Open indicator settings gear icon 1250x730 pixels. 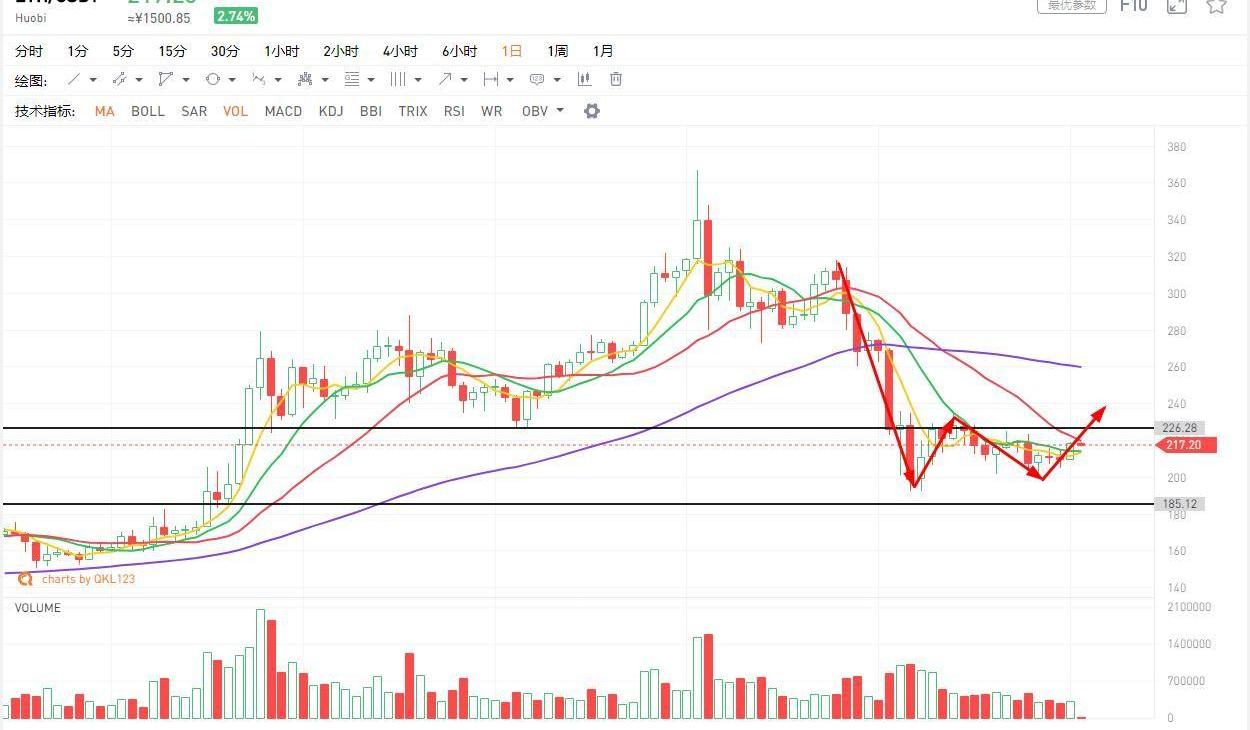tap(592, 111)
